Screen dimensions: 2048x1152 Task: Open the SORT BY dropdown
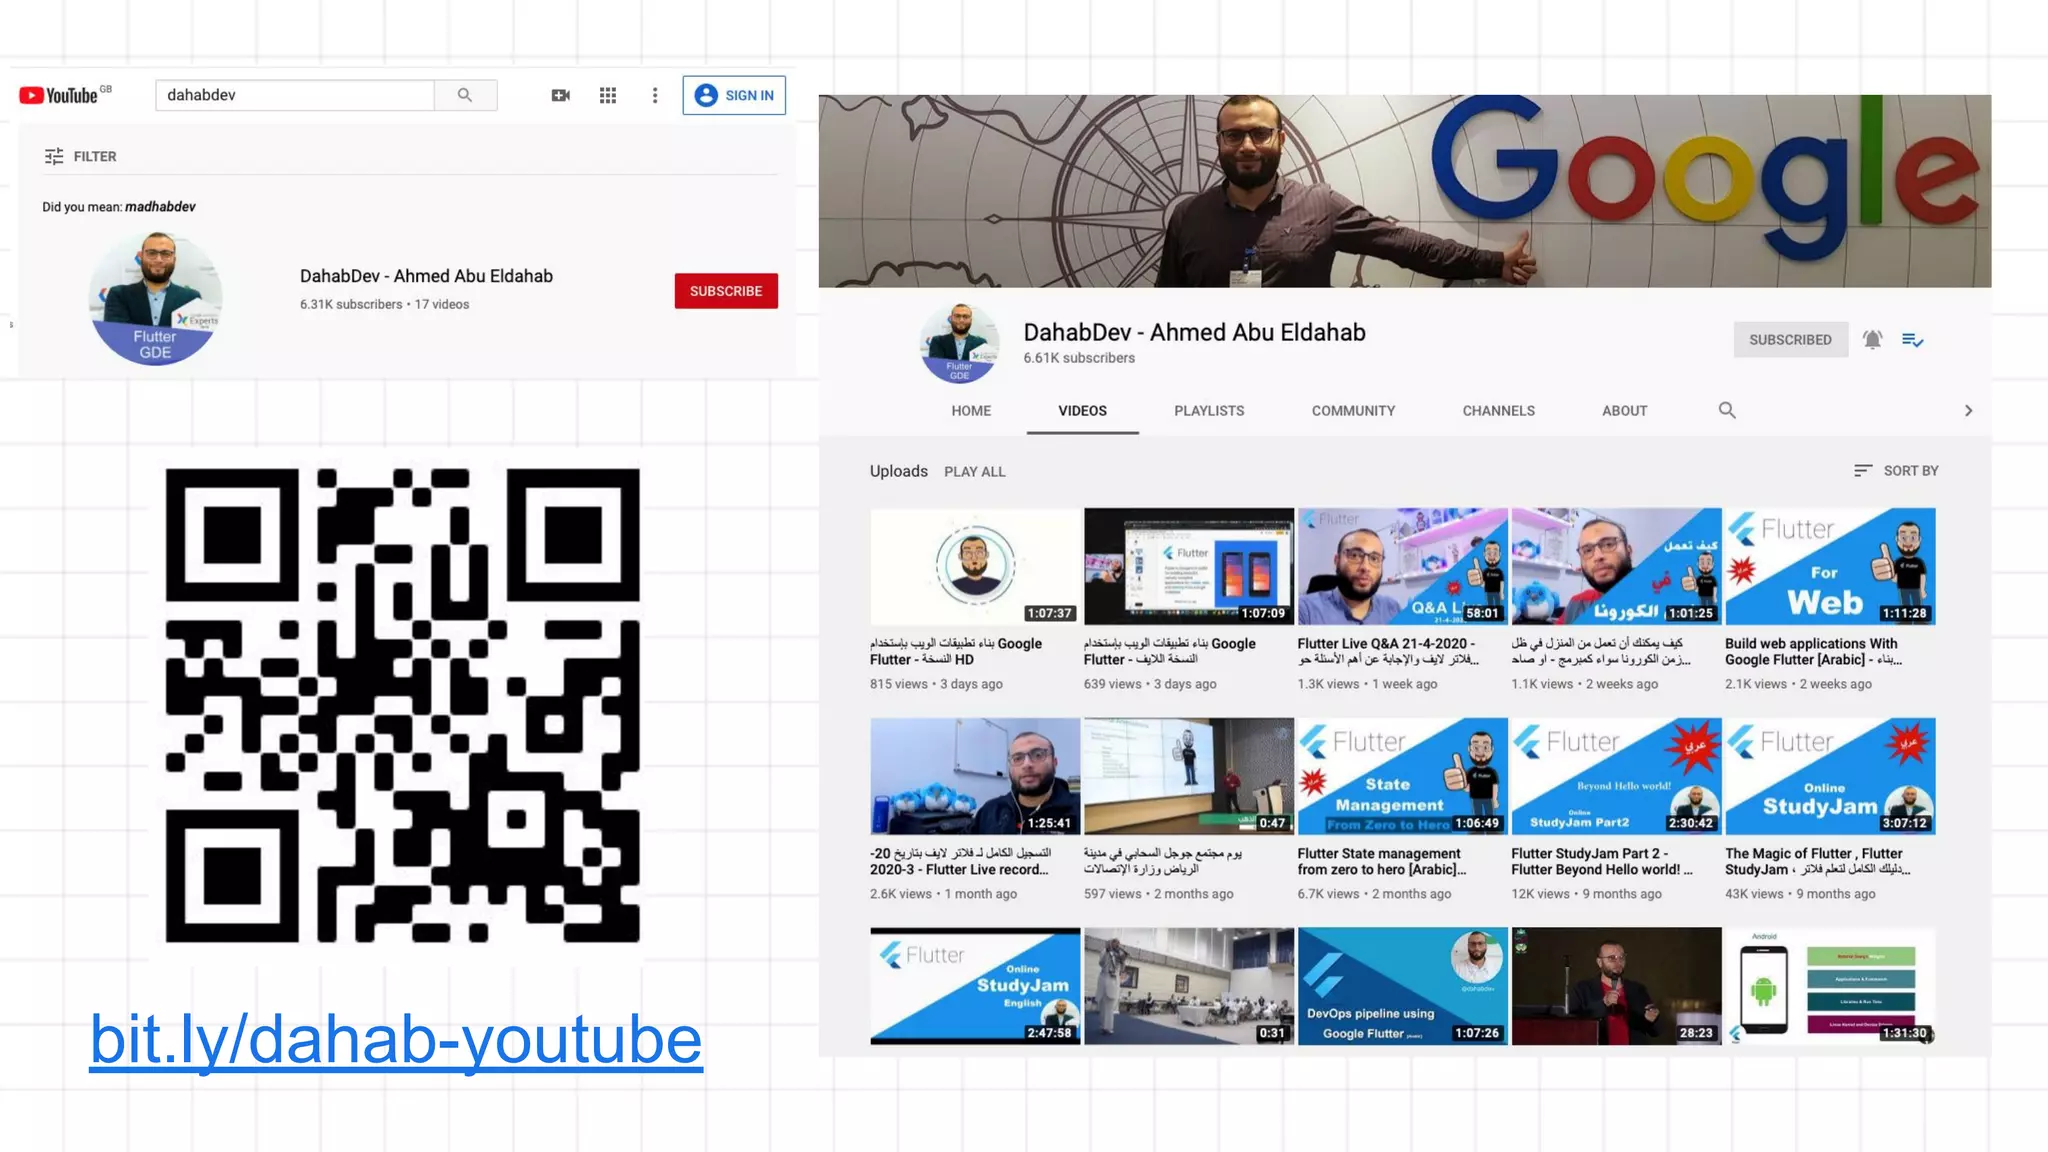(1896, 470)
